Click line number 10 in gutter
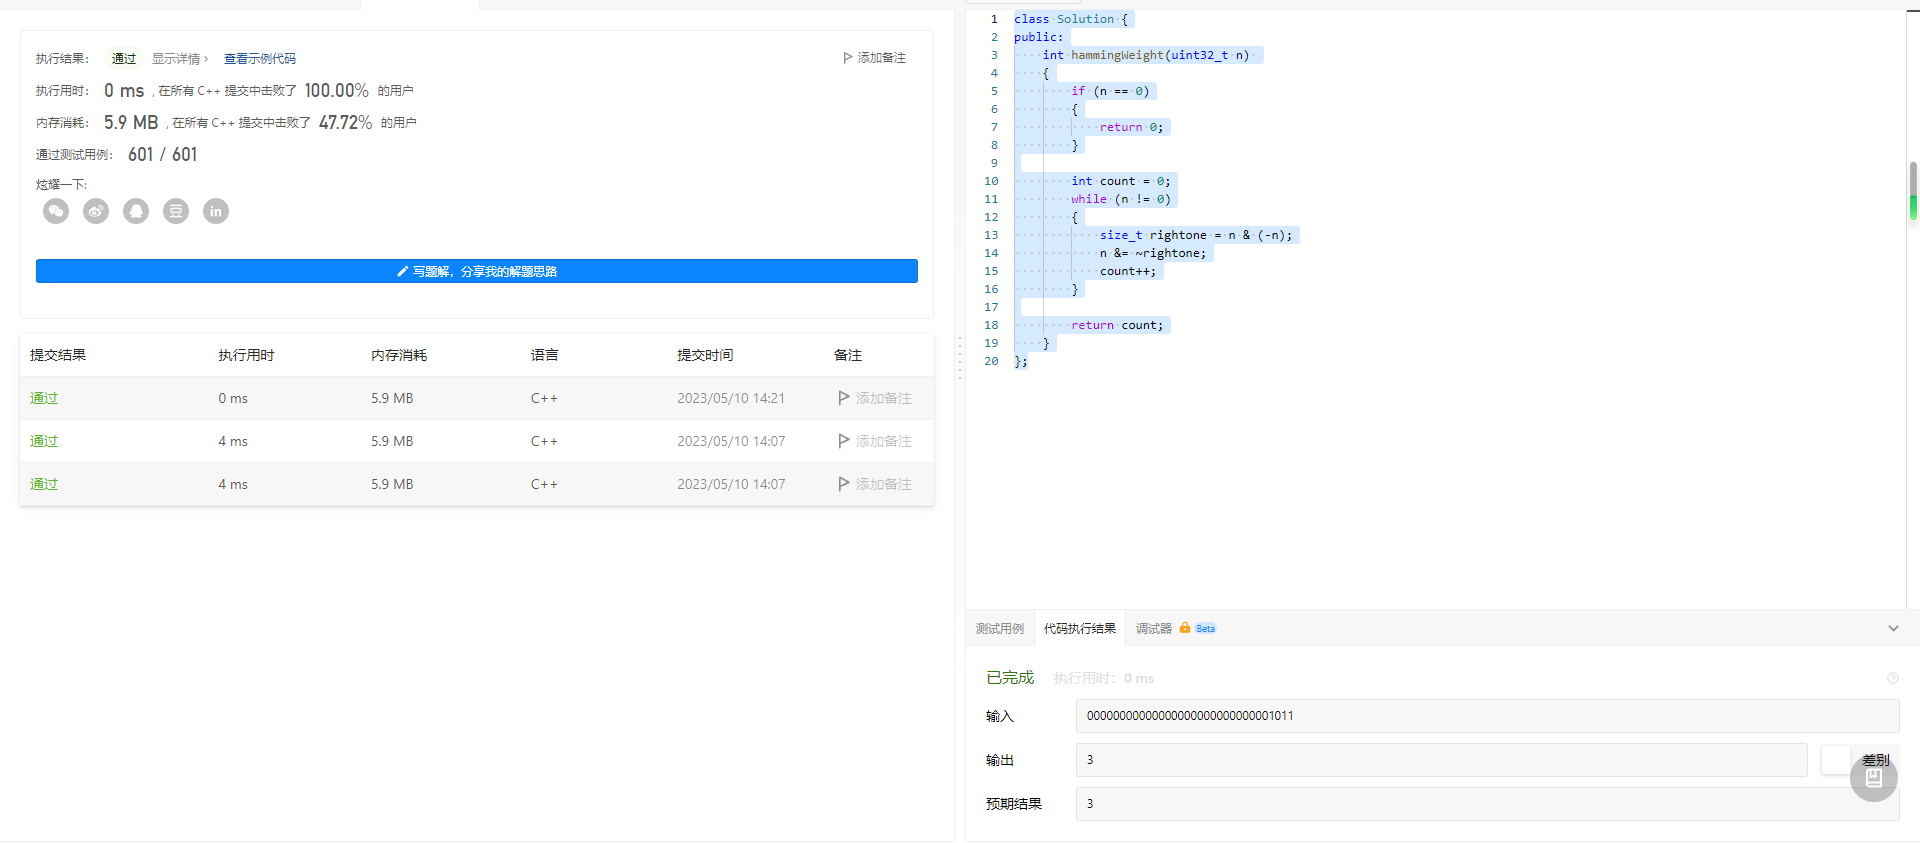This screenshot has height=843, width=1920. coord(991,181)
